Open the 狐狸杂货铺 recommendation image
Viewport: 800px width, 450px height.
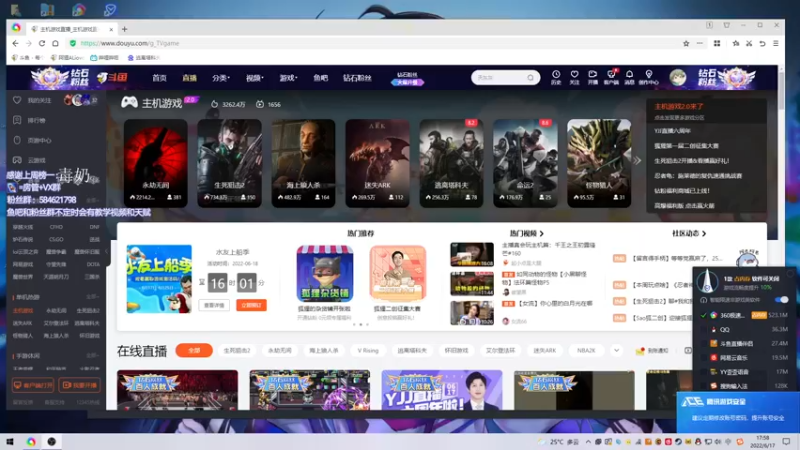(325, 274)
